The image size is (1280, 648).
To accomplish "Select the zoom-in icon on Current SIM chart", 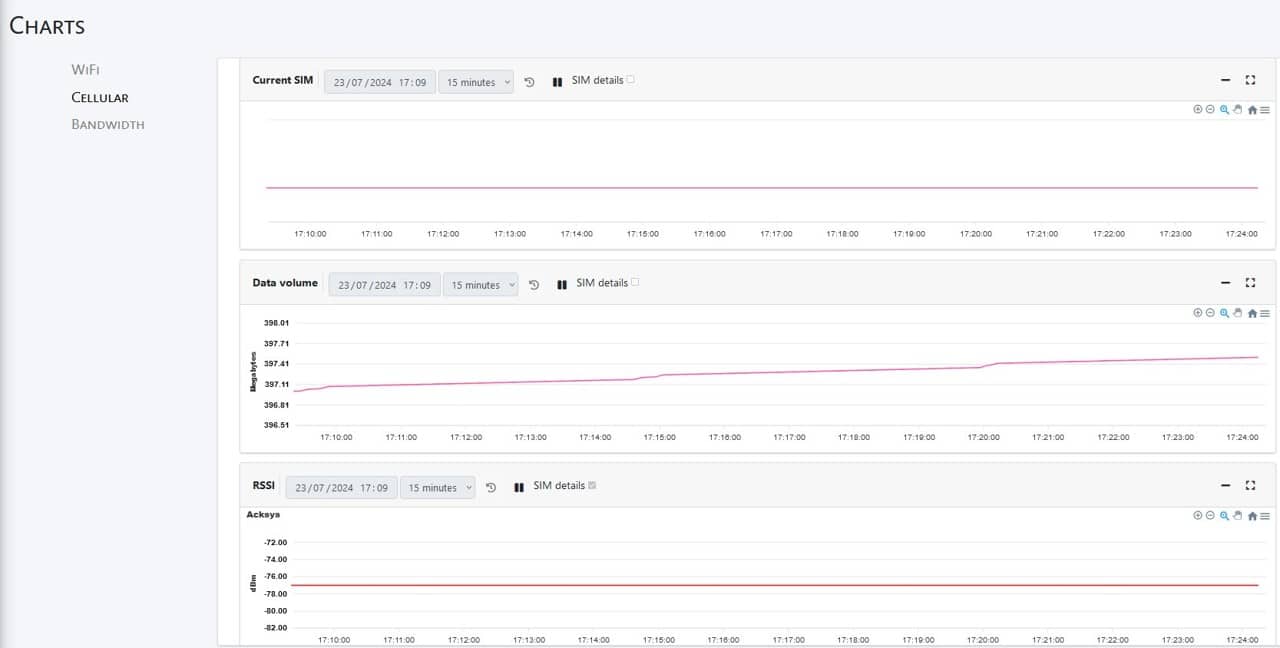I will [x=1197, y=109].
